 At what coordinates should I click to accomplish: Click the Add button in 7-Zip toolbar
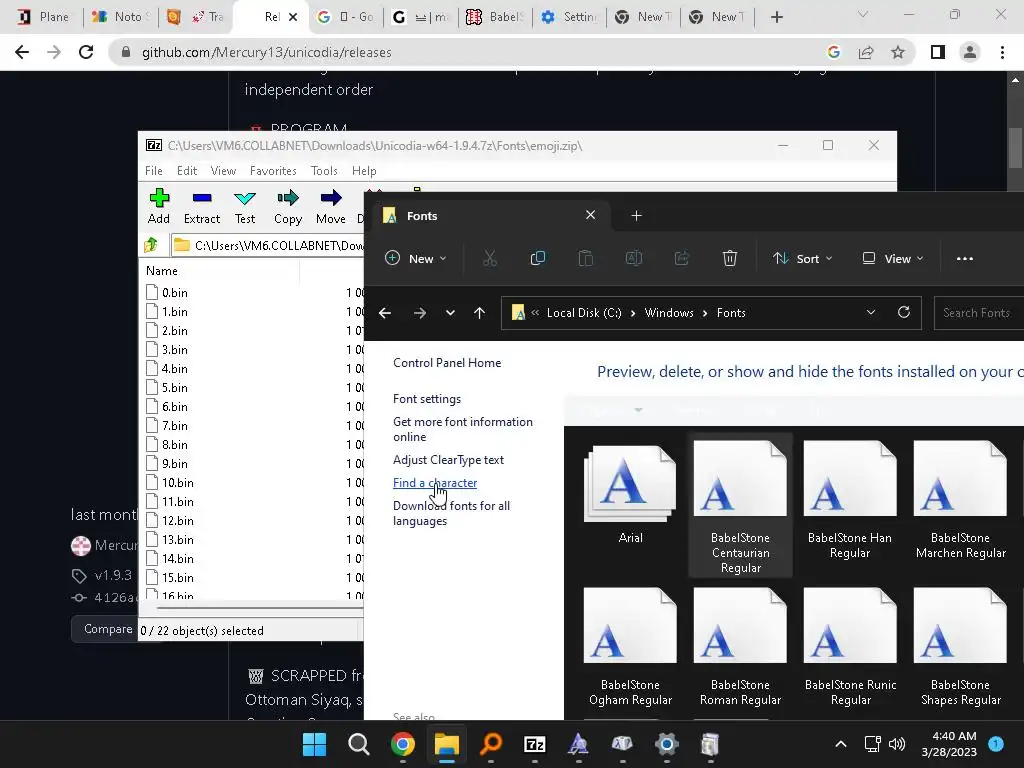(x=159, y=206)
